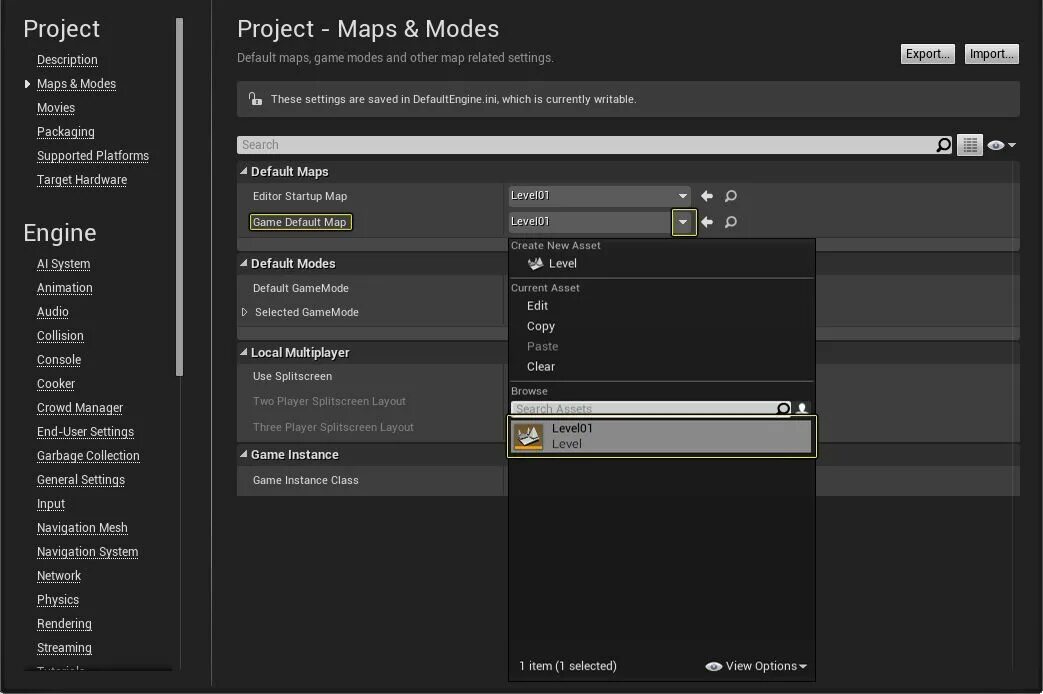Click the Level icon under Create New Asset
The width and height of the screenshot is (1043, 694).
pos(535,263)
